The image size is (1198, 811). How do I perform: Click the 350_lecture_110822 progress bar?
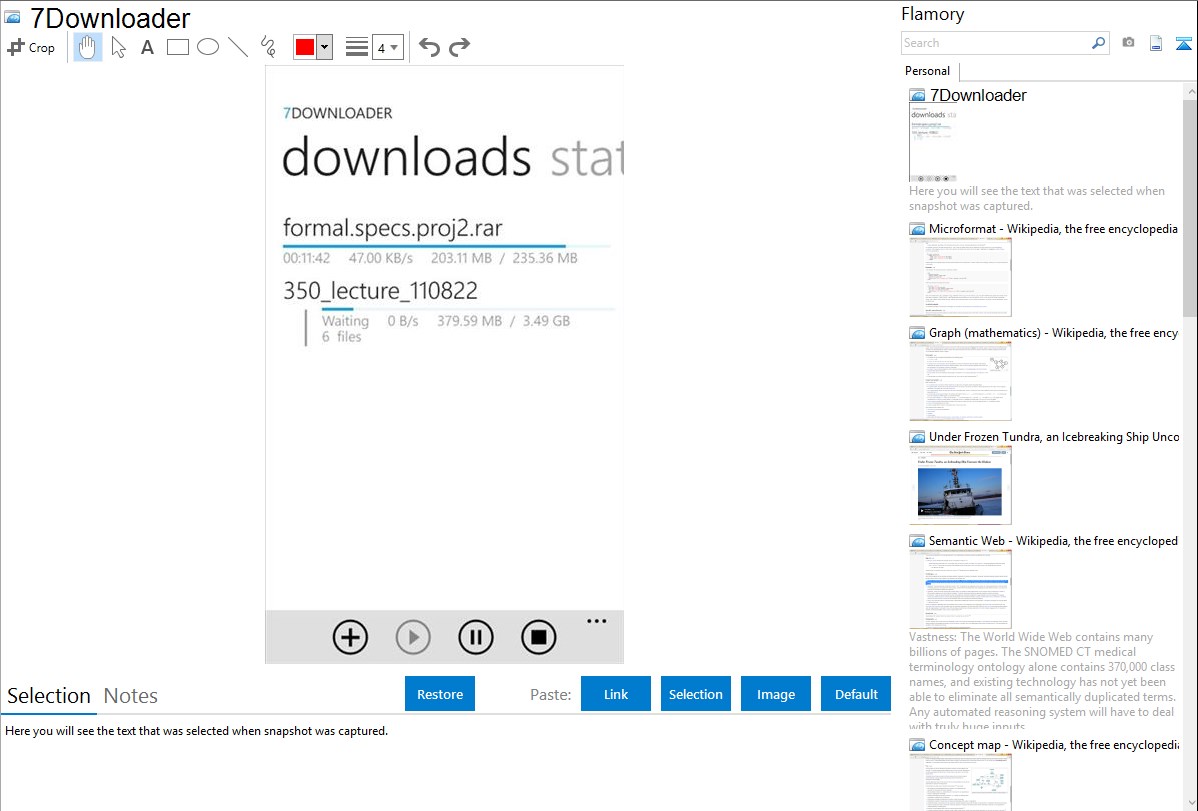[468, 309]
